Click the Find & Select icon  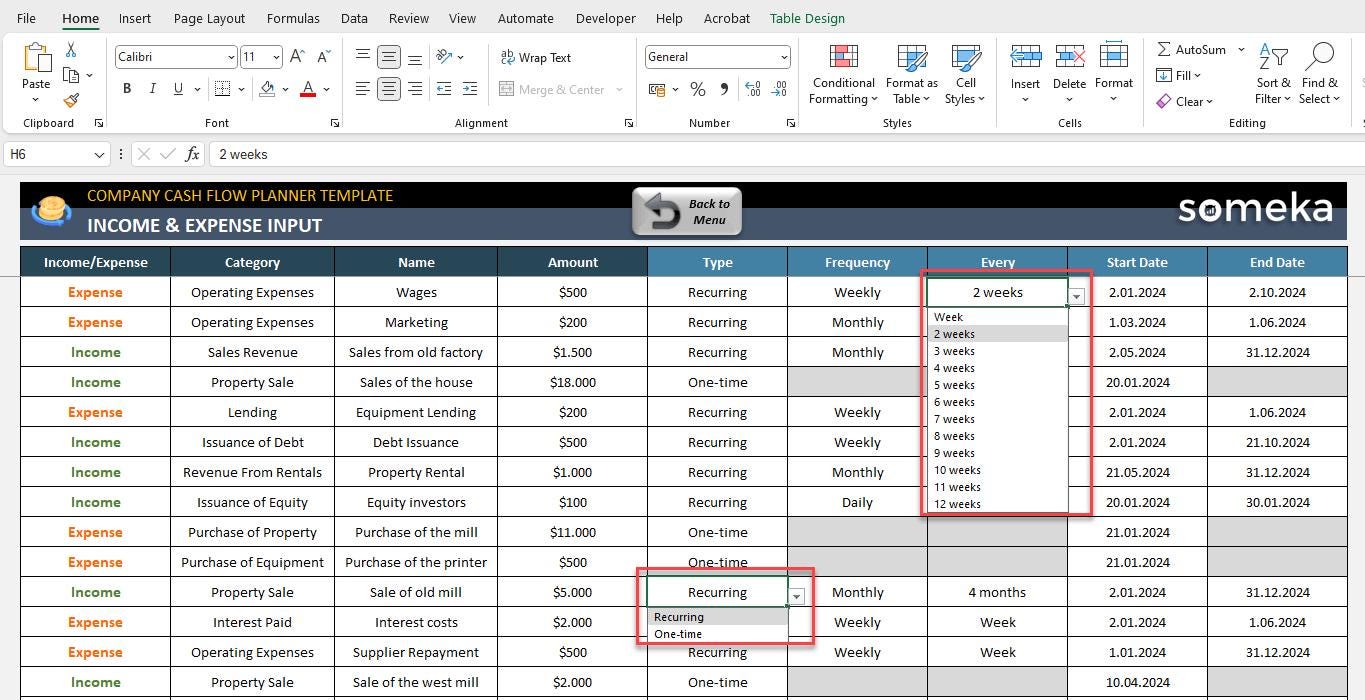(x=1319, y=73)
